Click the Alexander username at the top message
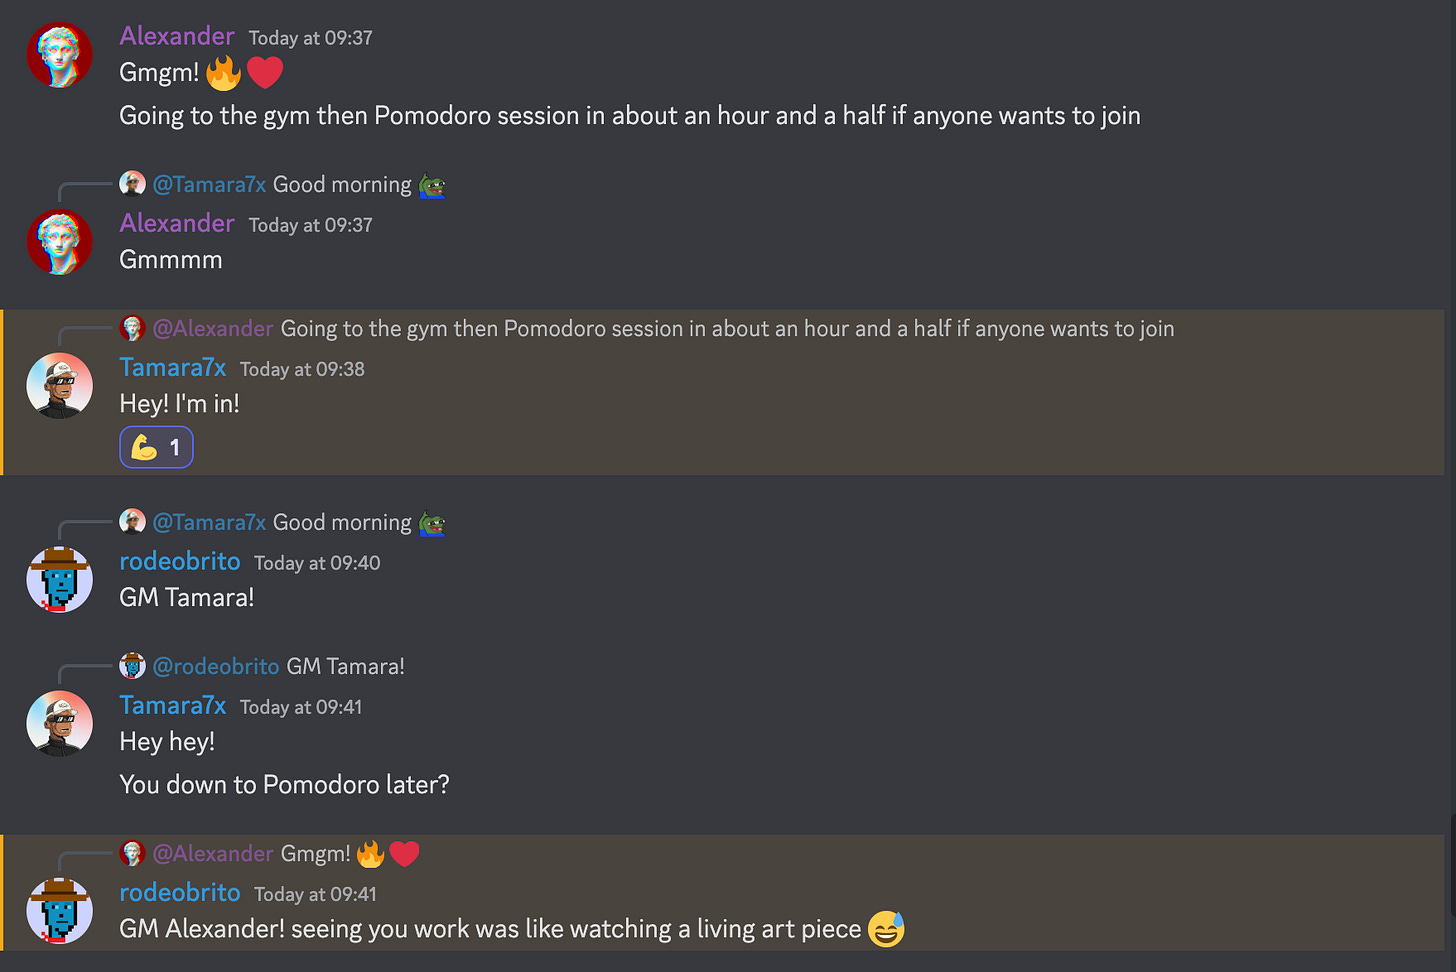 click(177, 36)
